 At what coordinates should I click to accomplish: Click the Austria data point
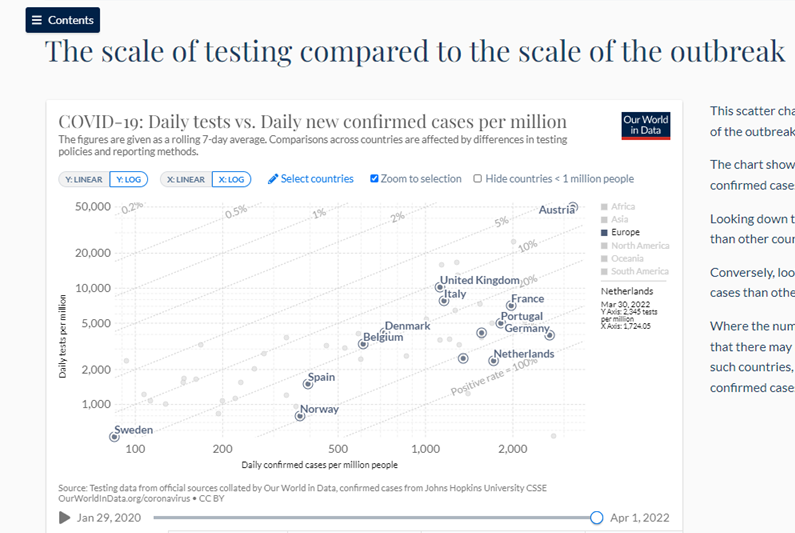click(x=573, y=208)
